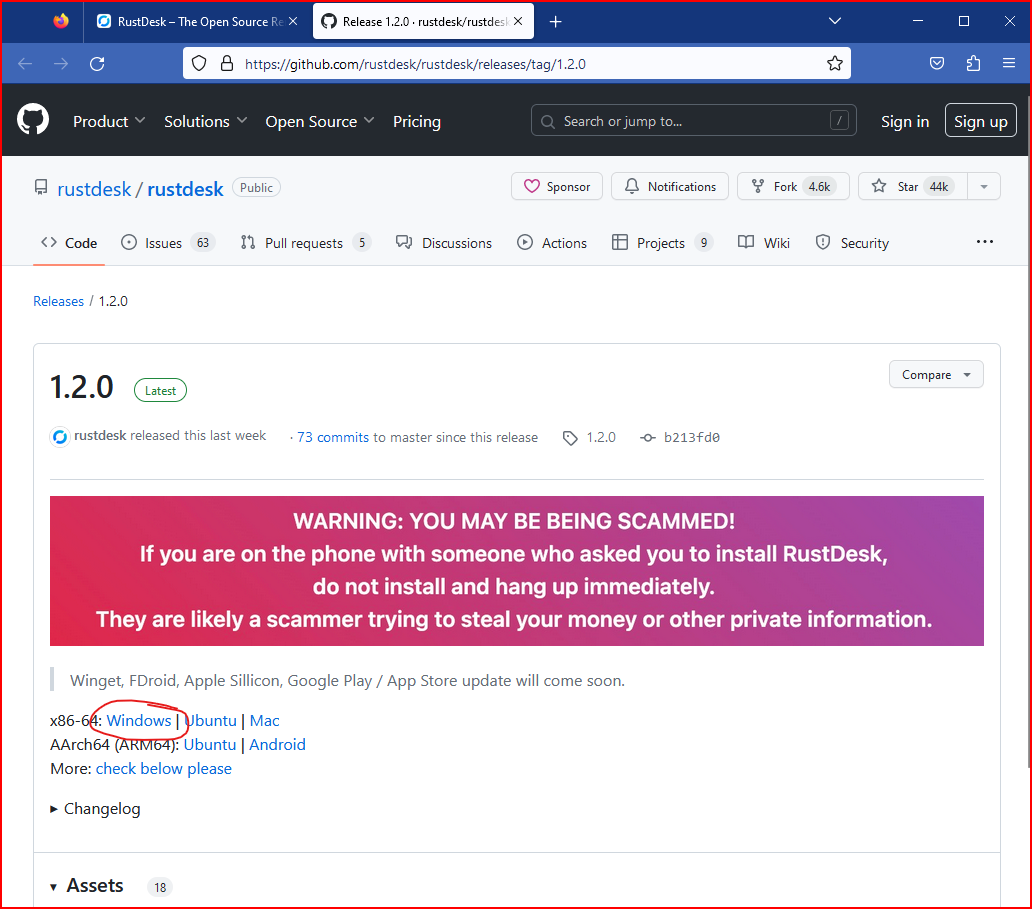Open the tracking protection shield icon
Screen dimensions: 1032x909
[199, 64]
